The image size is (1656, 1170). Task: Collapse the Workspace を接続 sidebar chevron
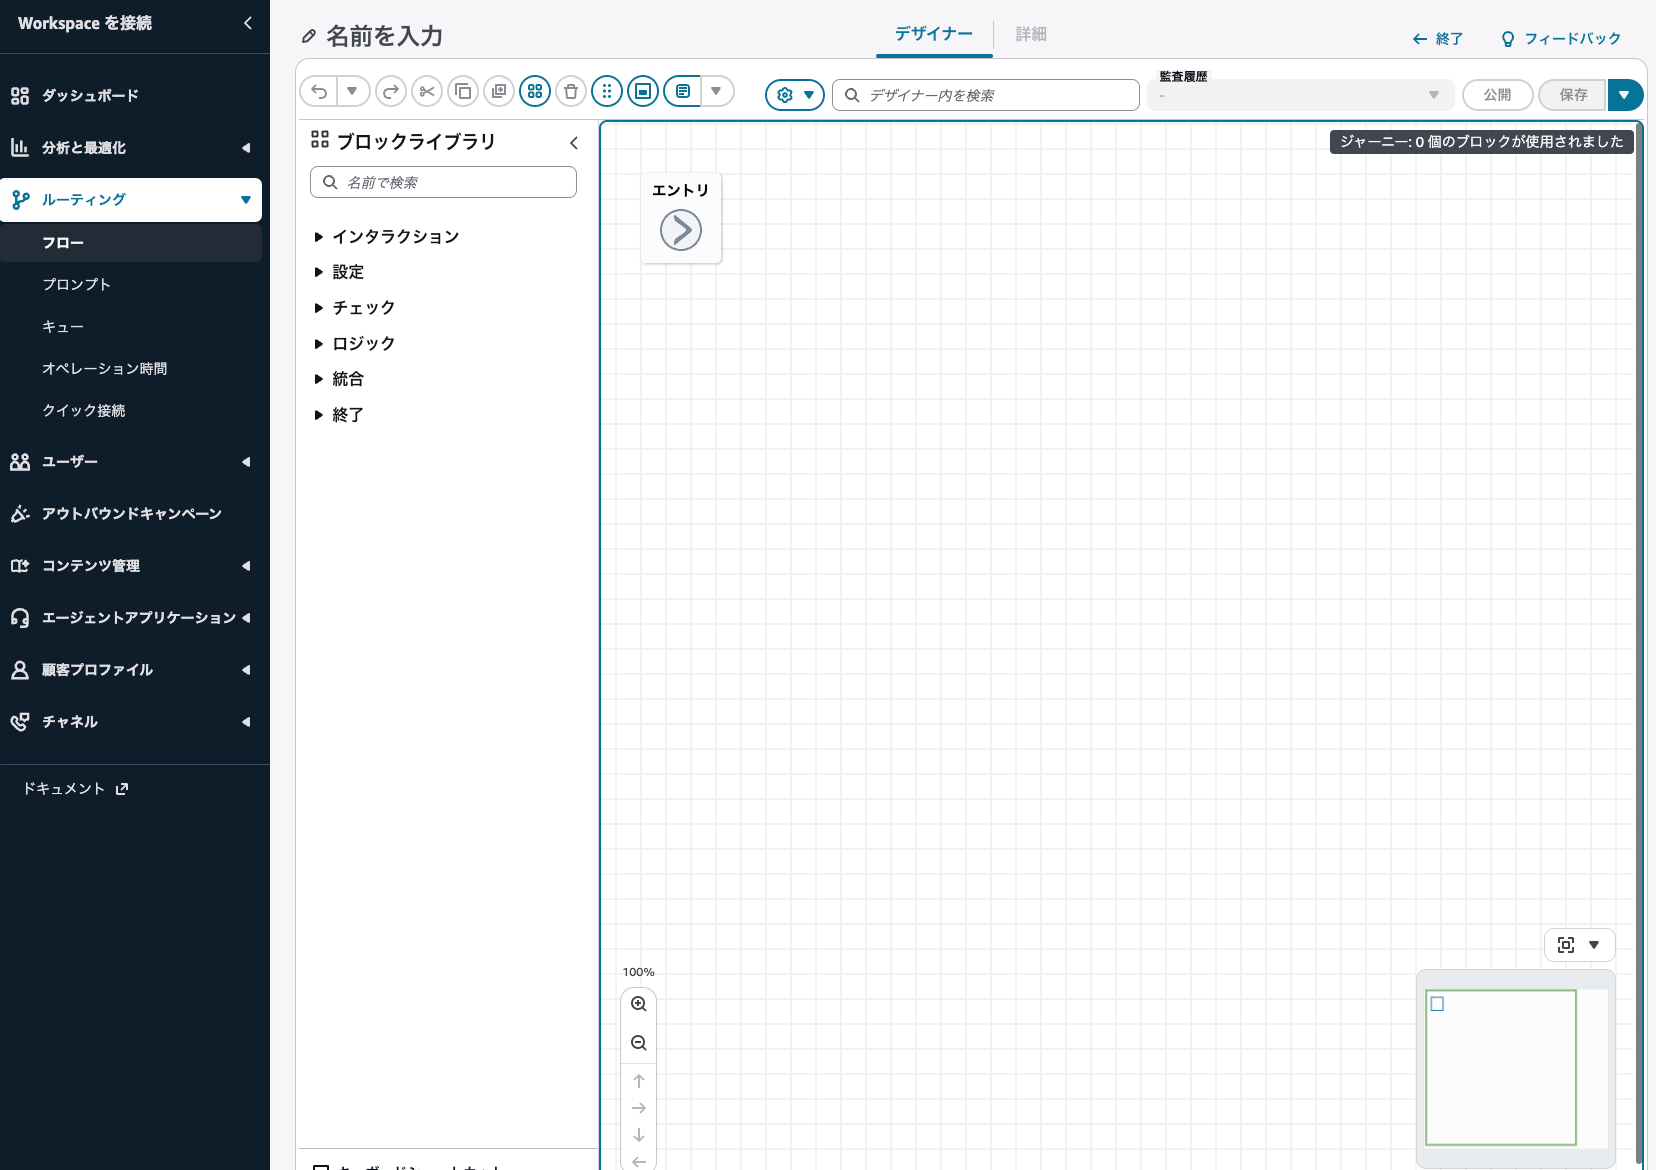pyautogui.click(x=248, y=23)
